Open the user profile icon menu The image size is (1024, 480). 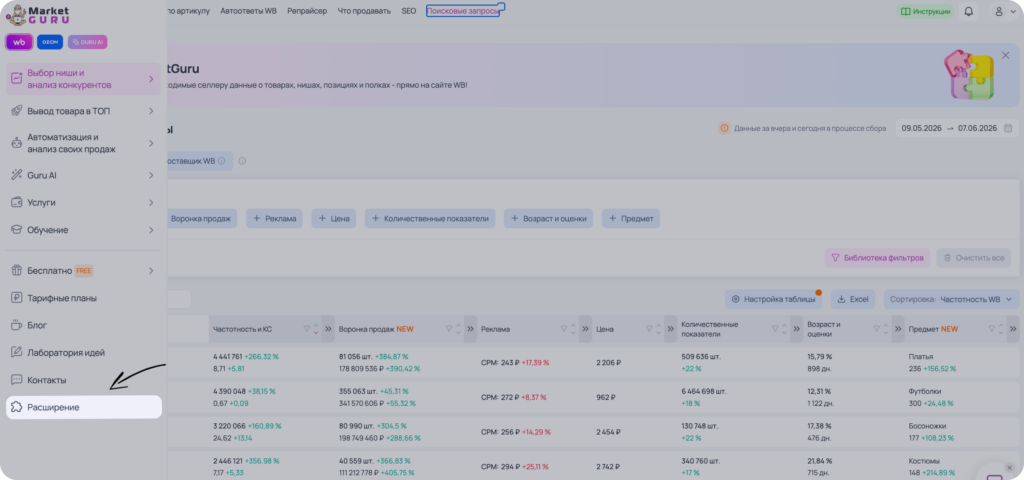pyautogui.click(x=1003, y=11)
